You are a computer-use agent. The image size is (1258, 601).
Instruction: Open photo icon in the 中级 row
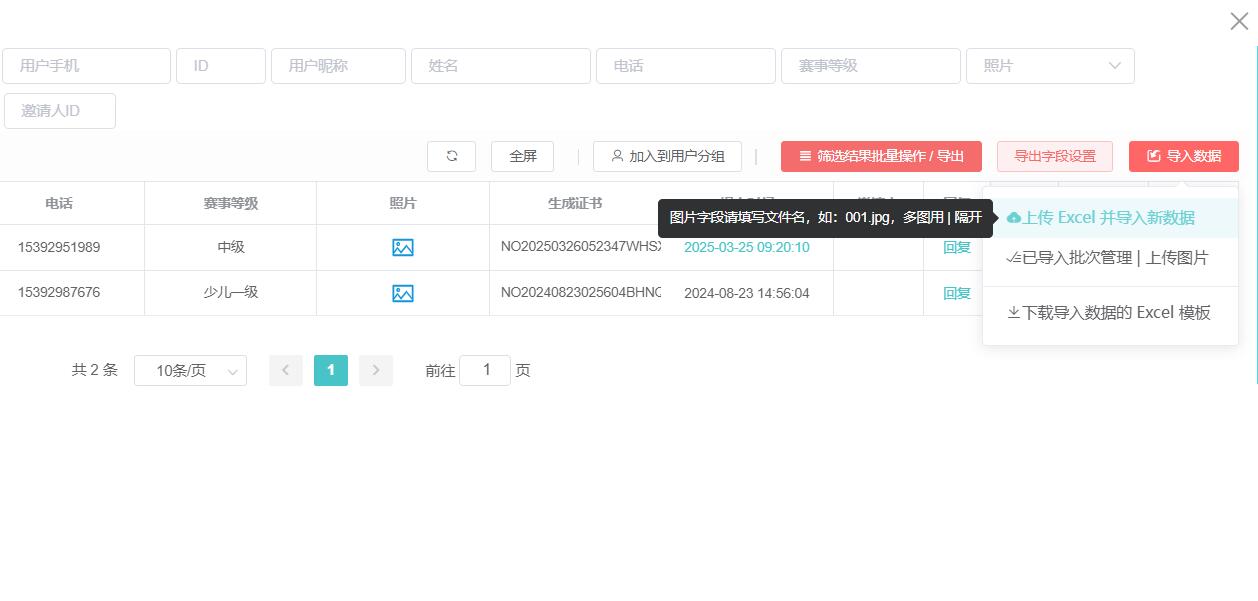point(403,247)
